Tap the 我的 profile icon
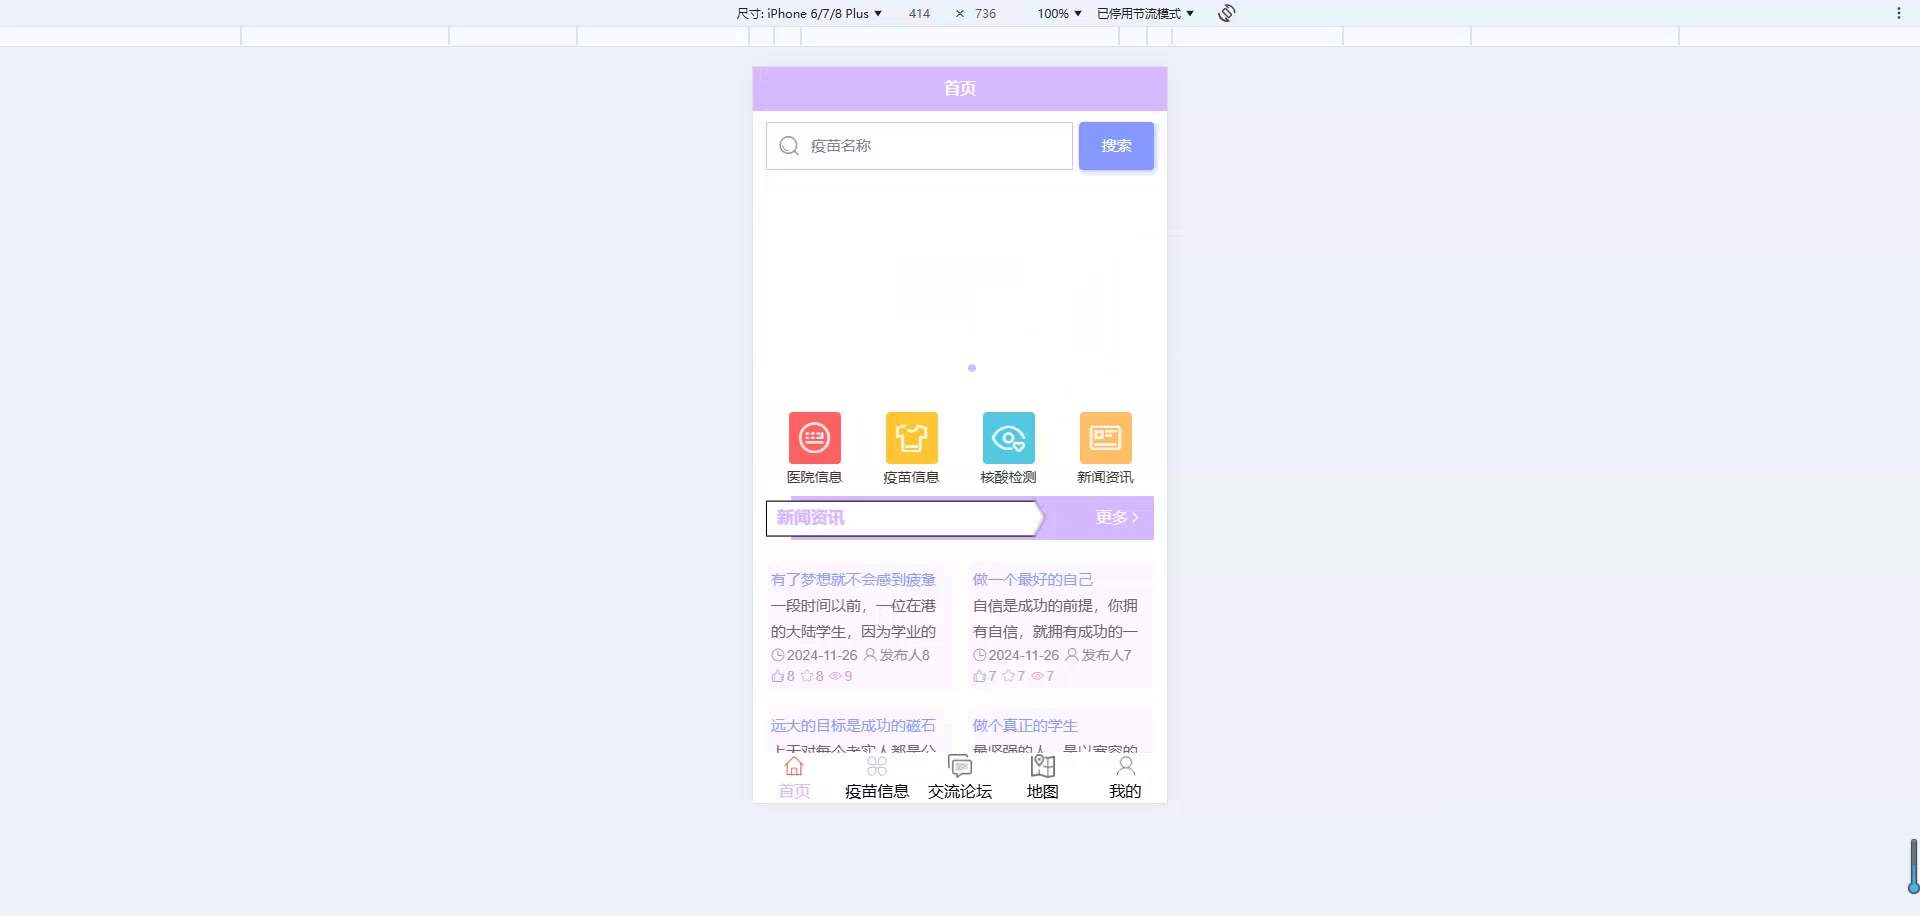Viewport: 1920px width, 916px height. coord(1125,766)
